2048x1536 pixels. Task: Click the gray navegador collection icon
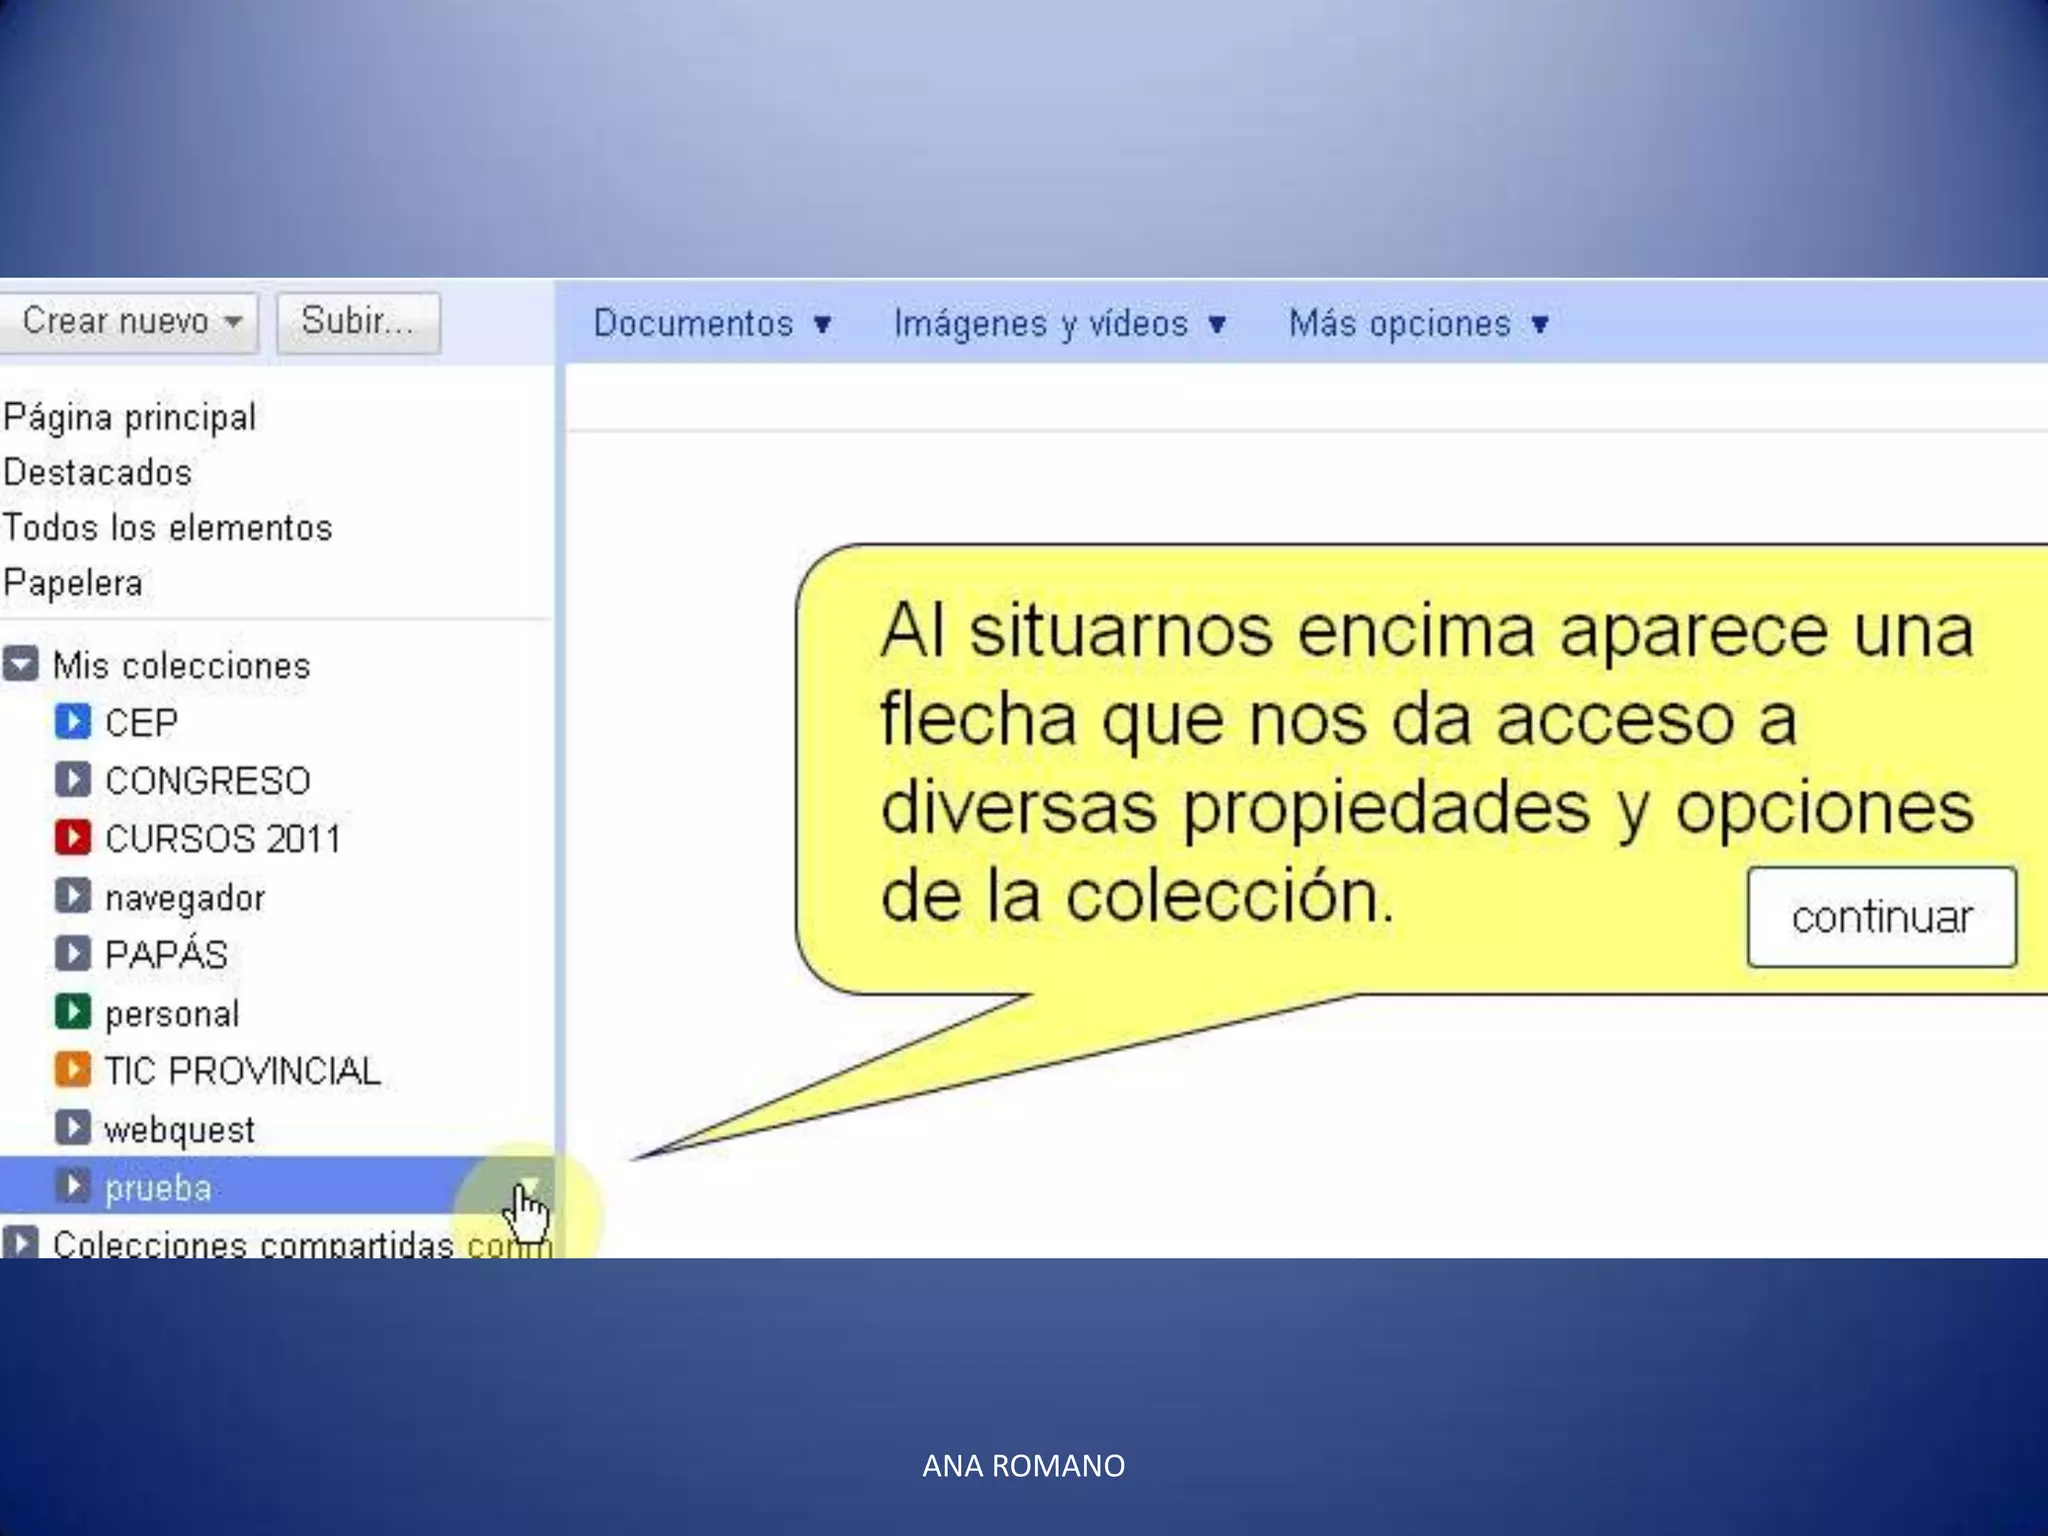pos(72,895)
